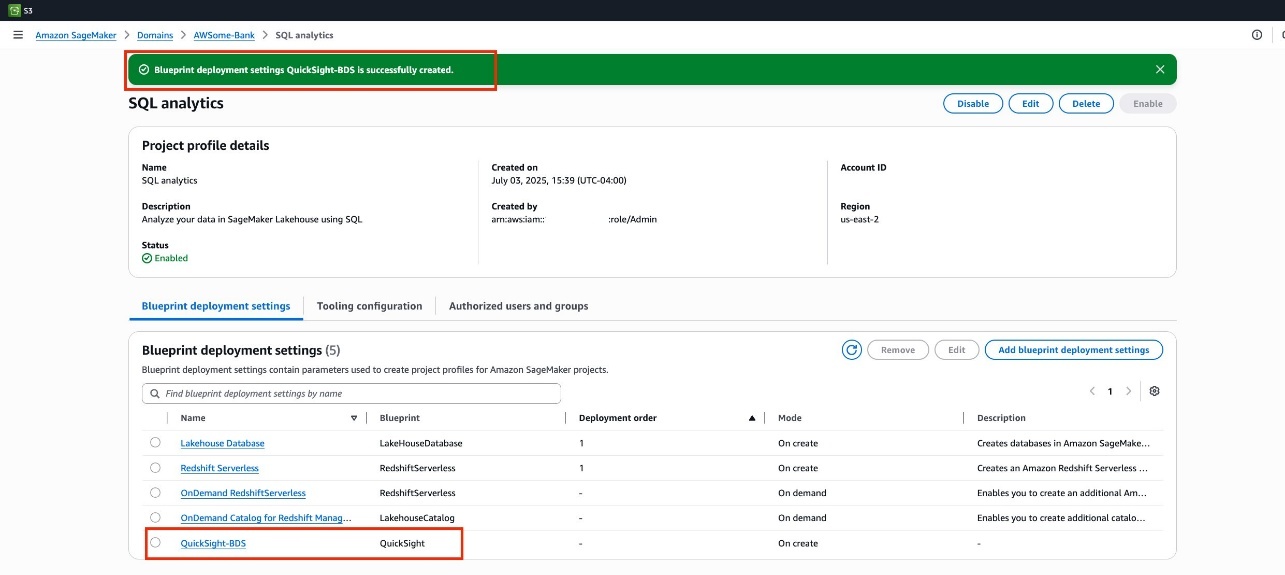Open OnDemand RedshiftServerless link
The height and width of the screenshot is (575, 1285).
243,493
